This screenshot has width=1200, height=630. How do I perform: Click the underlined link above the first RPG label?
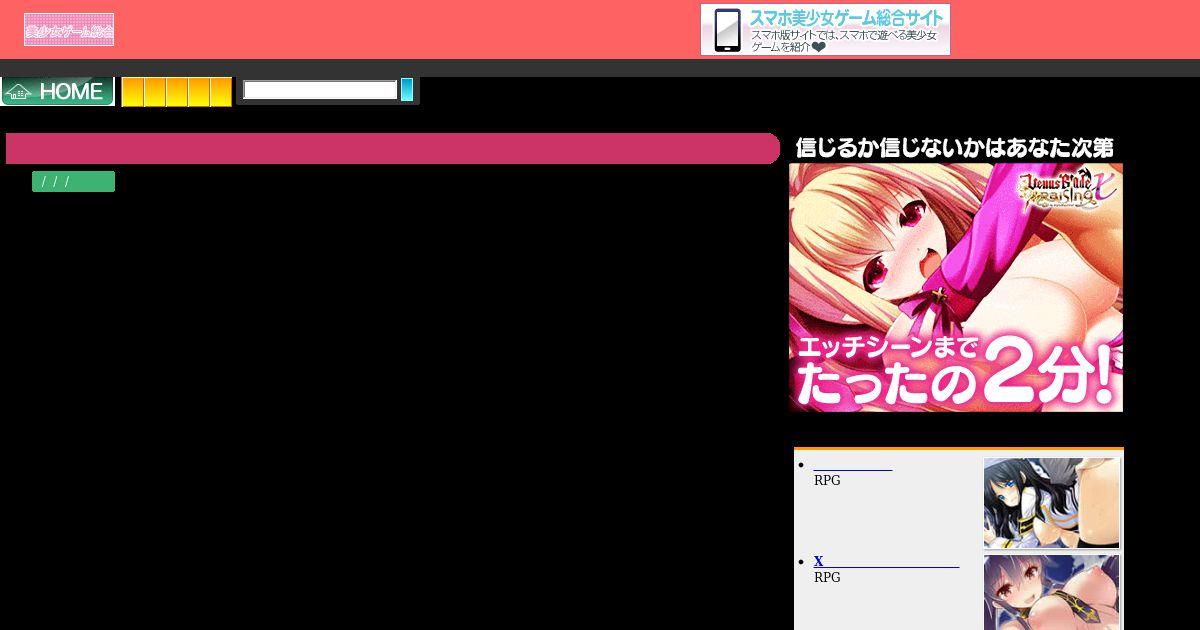pyautogui.click(x=853, y=465)
